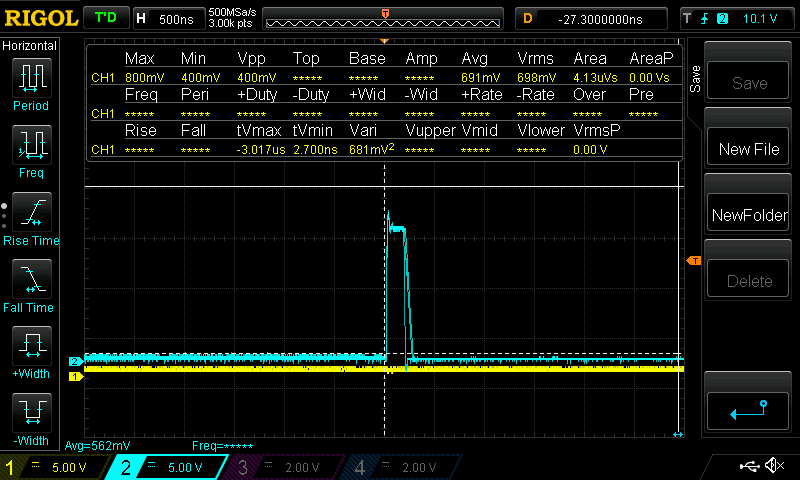Click the channel 2 ground marker

pos(76,361)
